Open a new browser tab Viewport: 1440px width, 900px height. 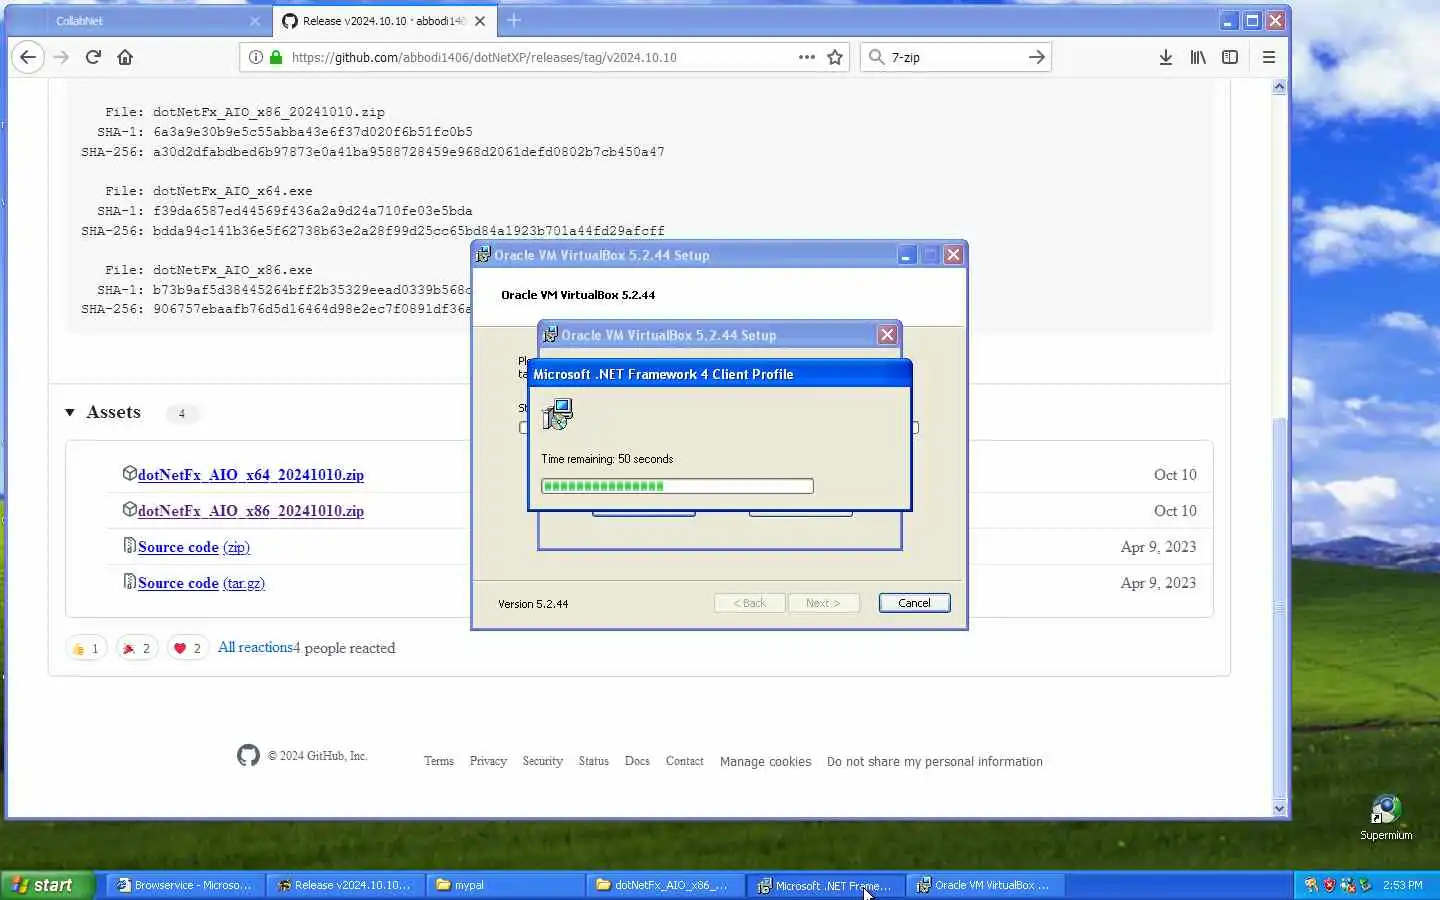click(514, 20)
